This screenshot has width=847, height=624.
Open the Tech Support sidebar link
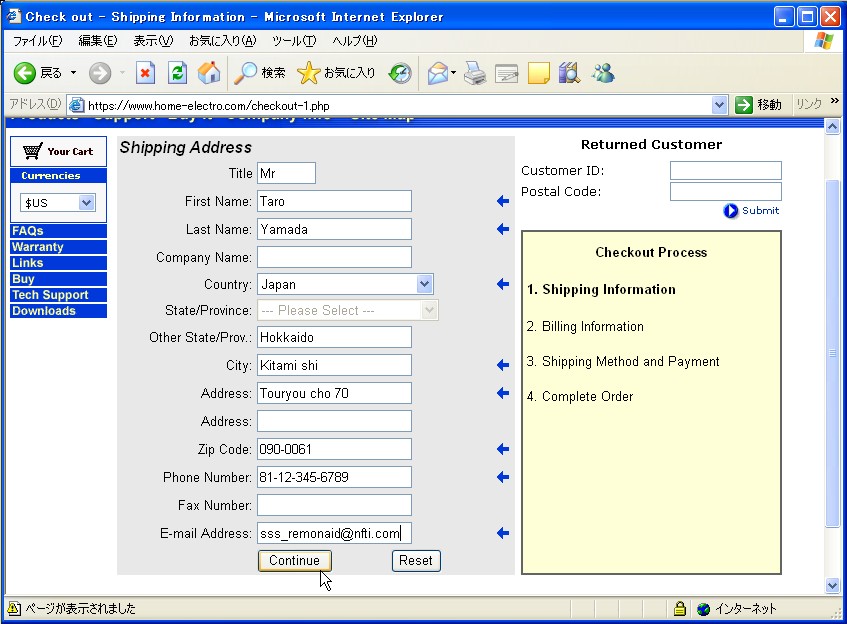tap(50, 295)
